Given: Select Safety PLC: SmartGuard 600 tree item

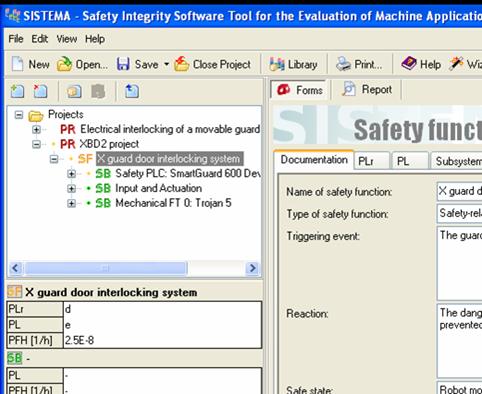Looking at the screenshot, I should point(188,173).
